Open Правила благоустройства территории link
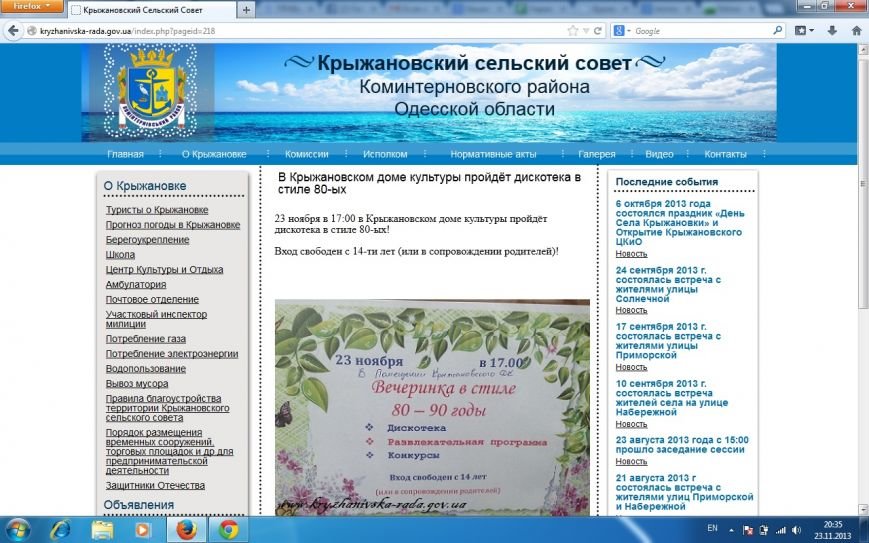The width and height of the screenshot is (869, 543). point(167,408)
